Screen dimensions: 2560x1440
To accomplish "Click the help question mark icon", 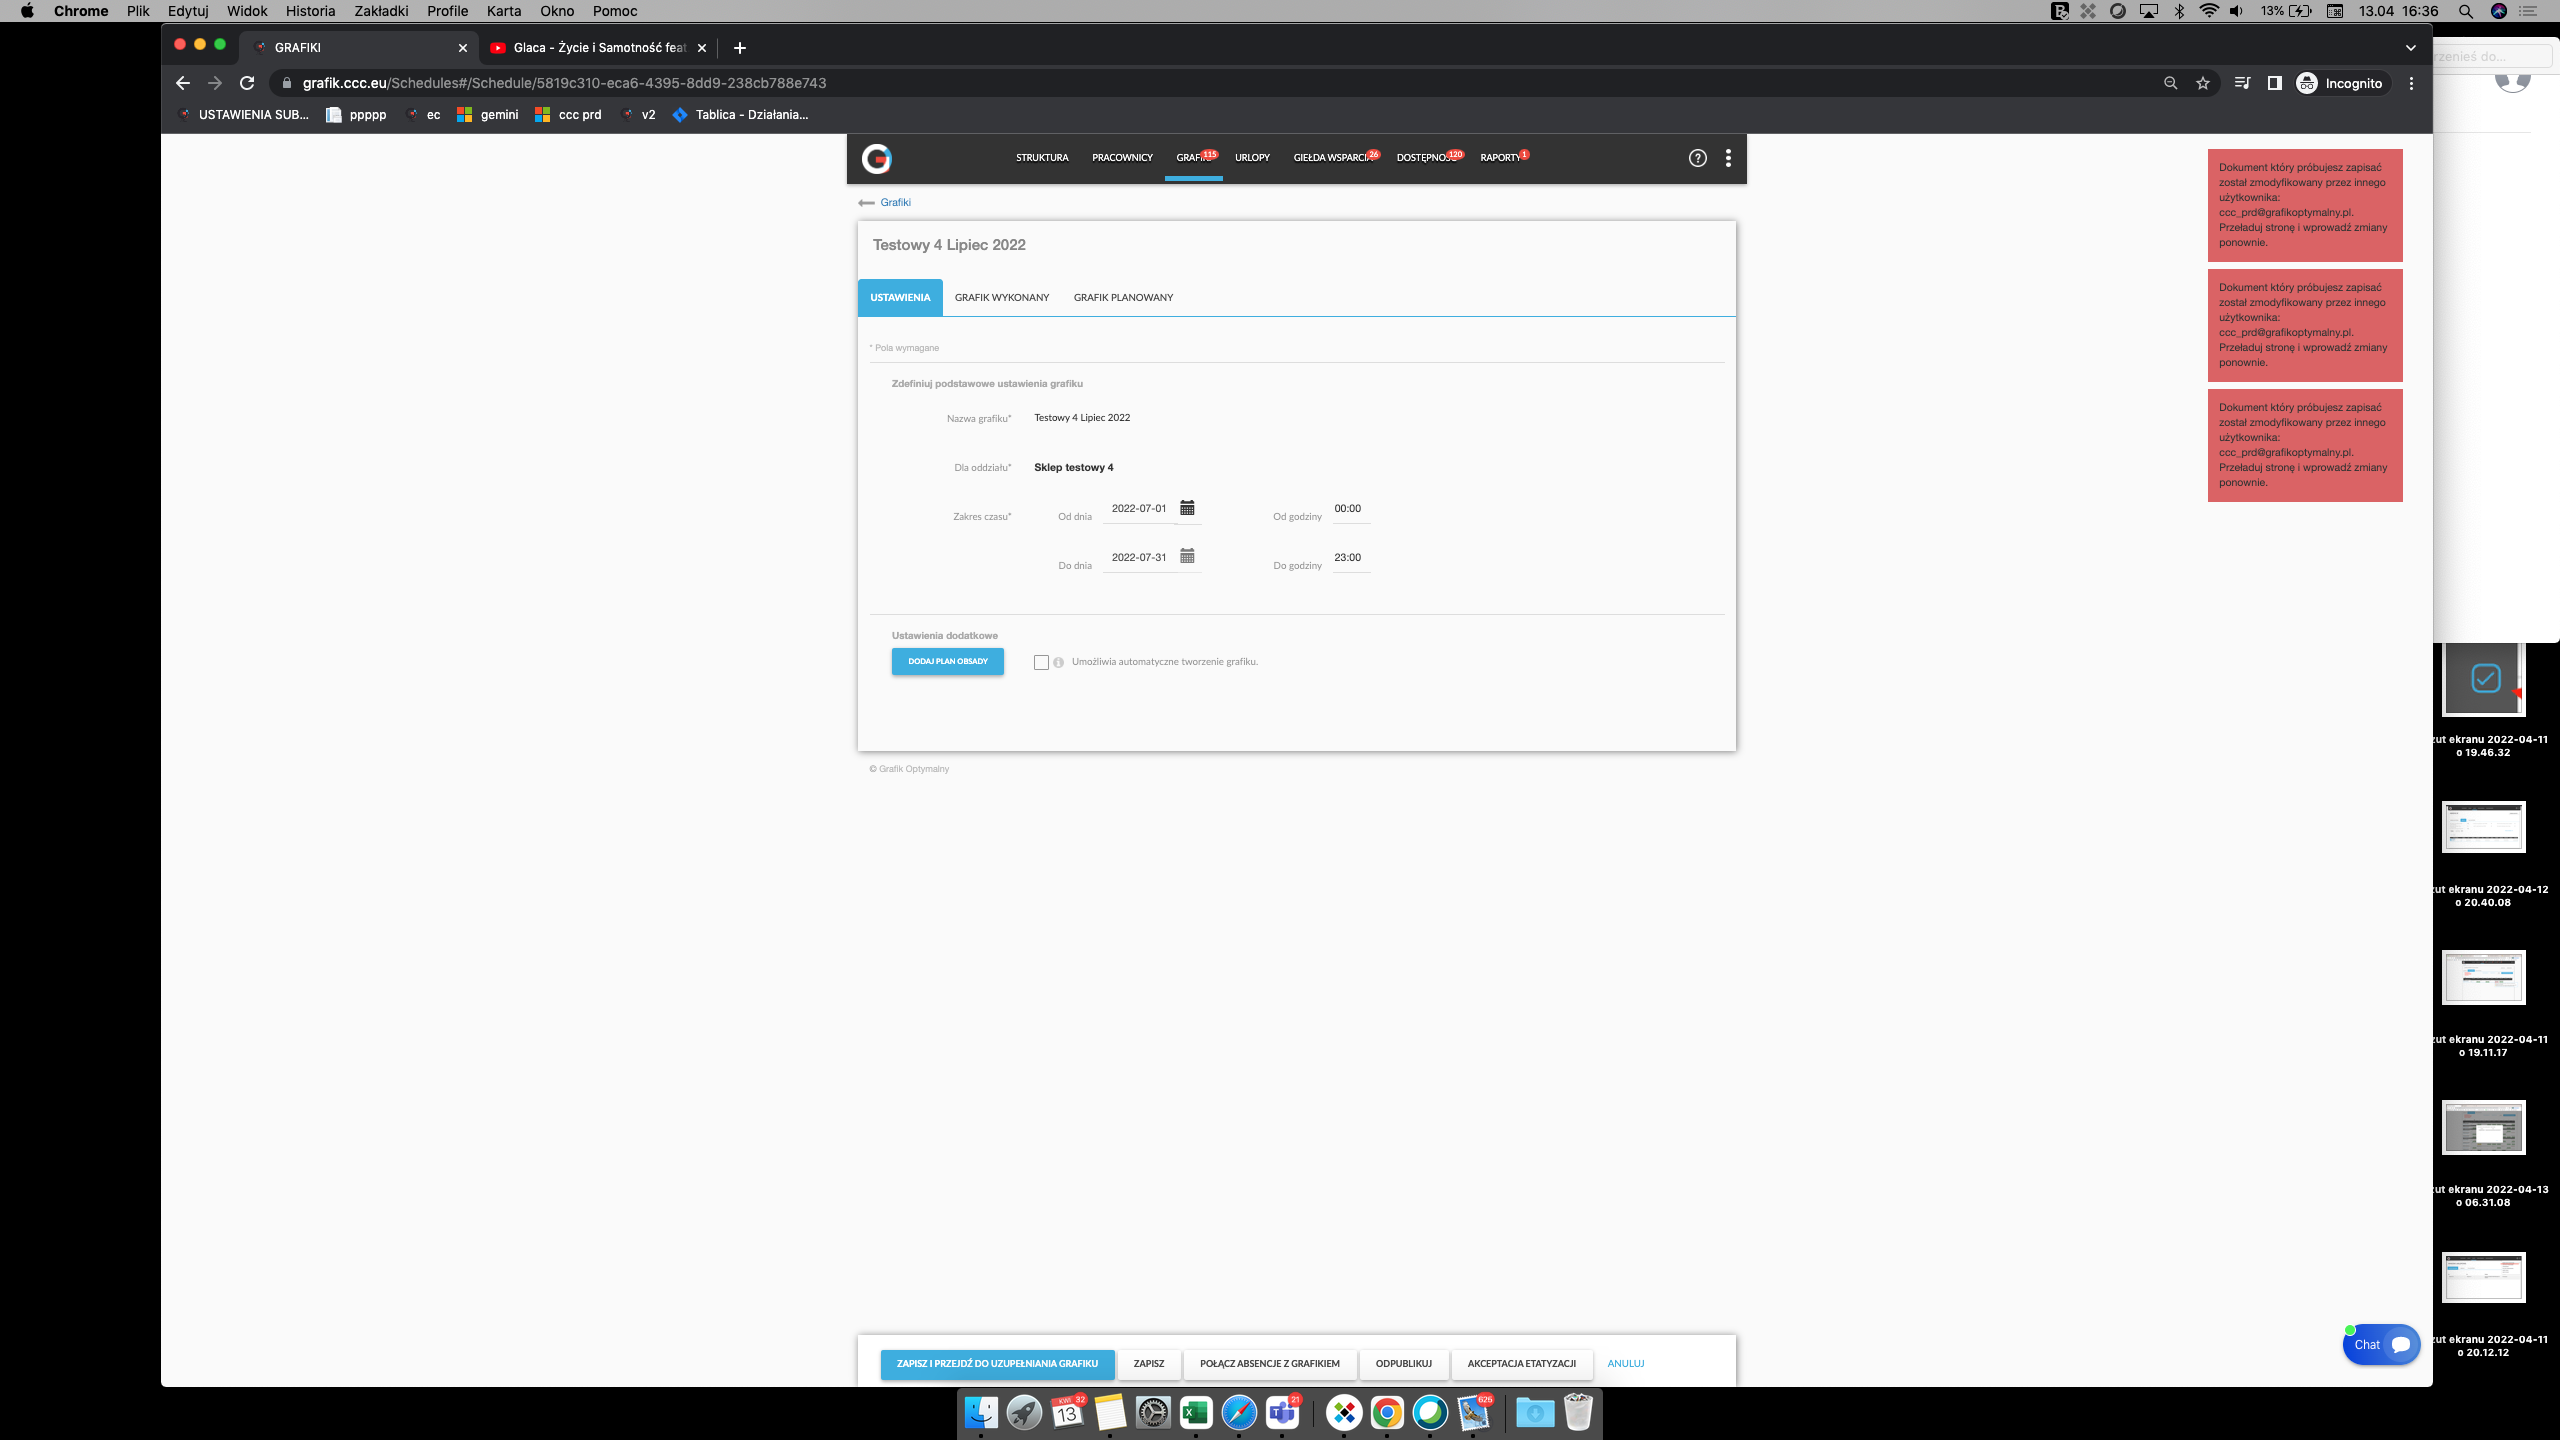I will pyautogui.click(x=1697, y=158).
